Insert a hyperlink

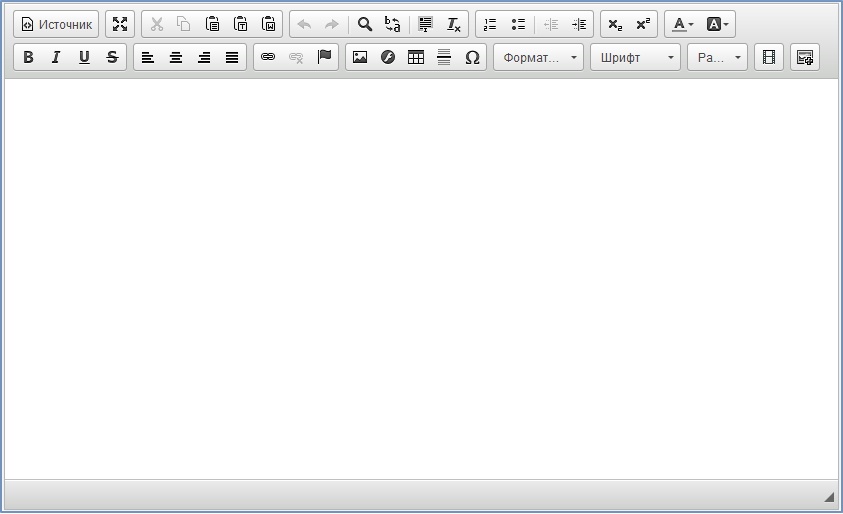pos(268,57)
